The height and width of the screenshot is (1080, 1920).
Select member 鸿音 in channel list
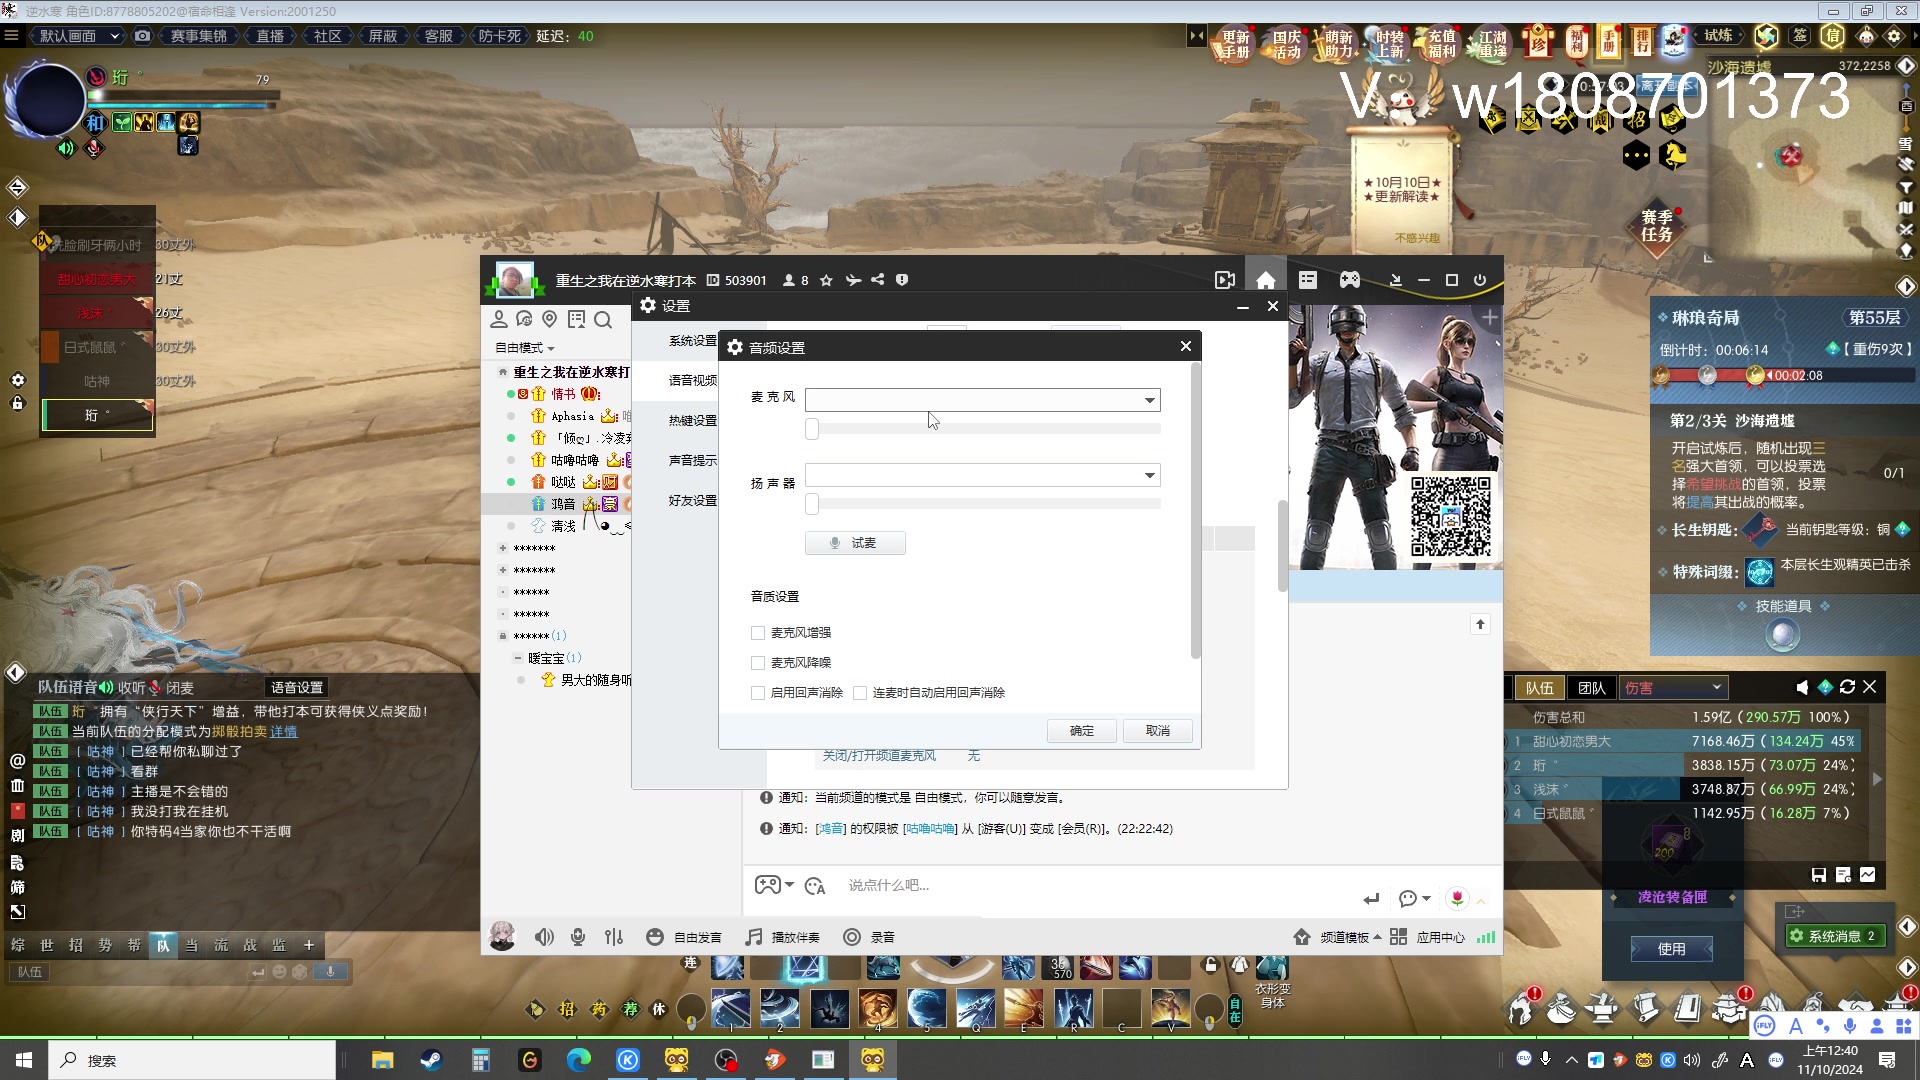(563, 504)
